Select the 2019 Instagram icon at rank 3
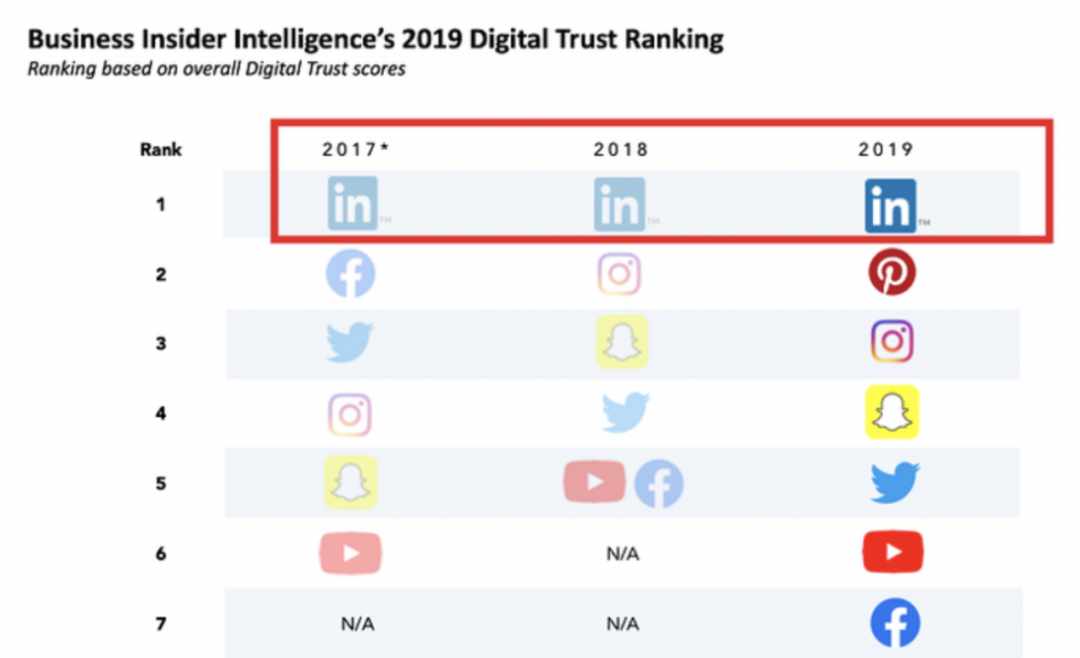 (x=892, y=341)
